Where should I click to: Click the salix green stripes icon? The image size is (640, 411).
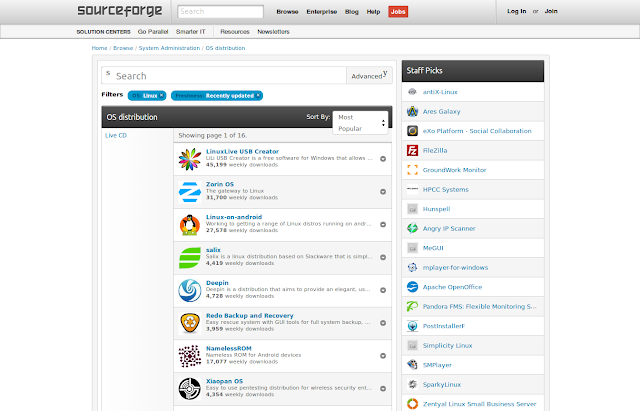(190, 258)
